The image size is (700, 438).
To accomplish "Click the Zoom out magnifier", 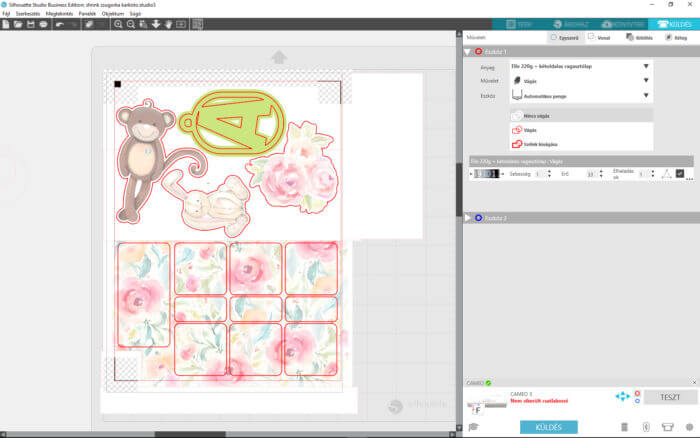I will click(x=130, y=24).
